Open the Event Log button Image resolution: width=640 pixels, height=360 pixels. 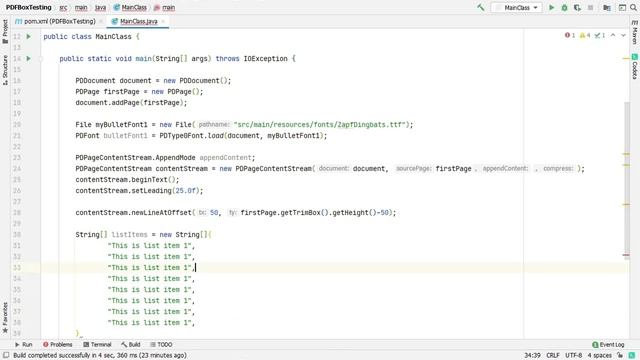pyautogui.click(x=608, y=344)
